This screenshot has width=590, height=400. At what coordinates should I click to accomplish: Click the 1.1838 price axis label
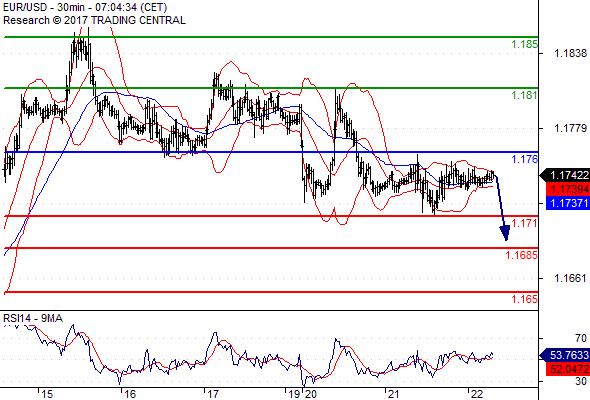570,53
